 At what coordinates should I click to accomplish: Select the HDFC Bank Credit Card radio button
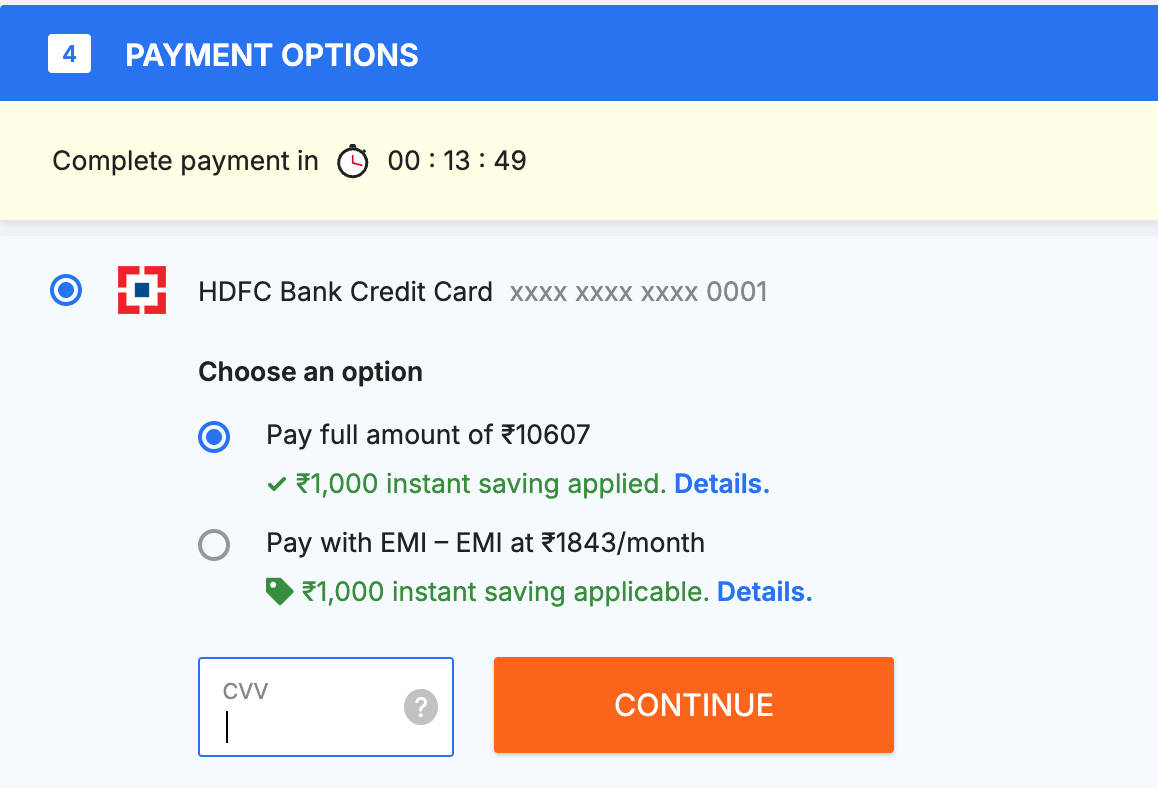(x=66, y=291)
